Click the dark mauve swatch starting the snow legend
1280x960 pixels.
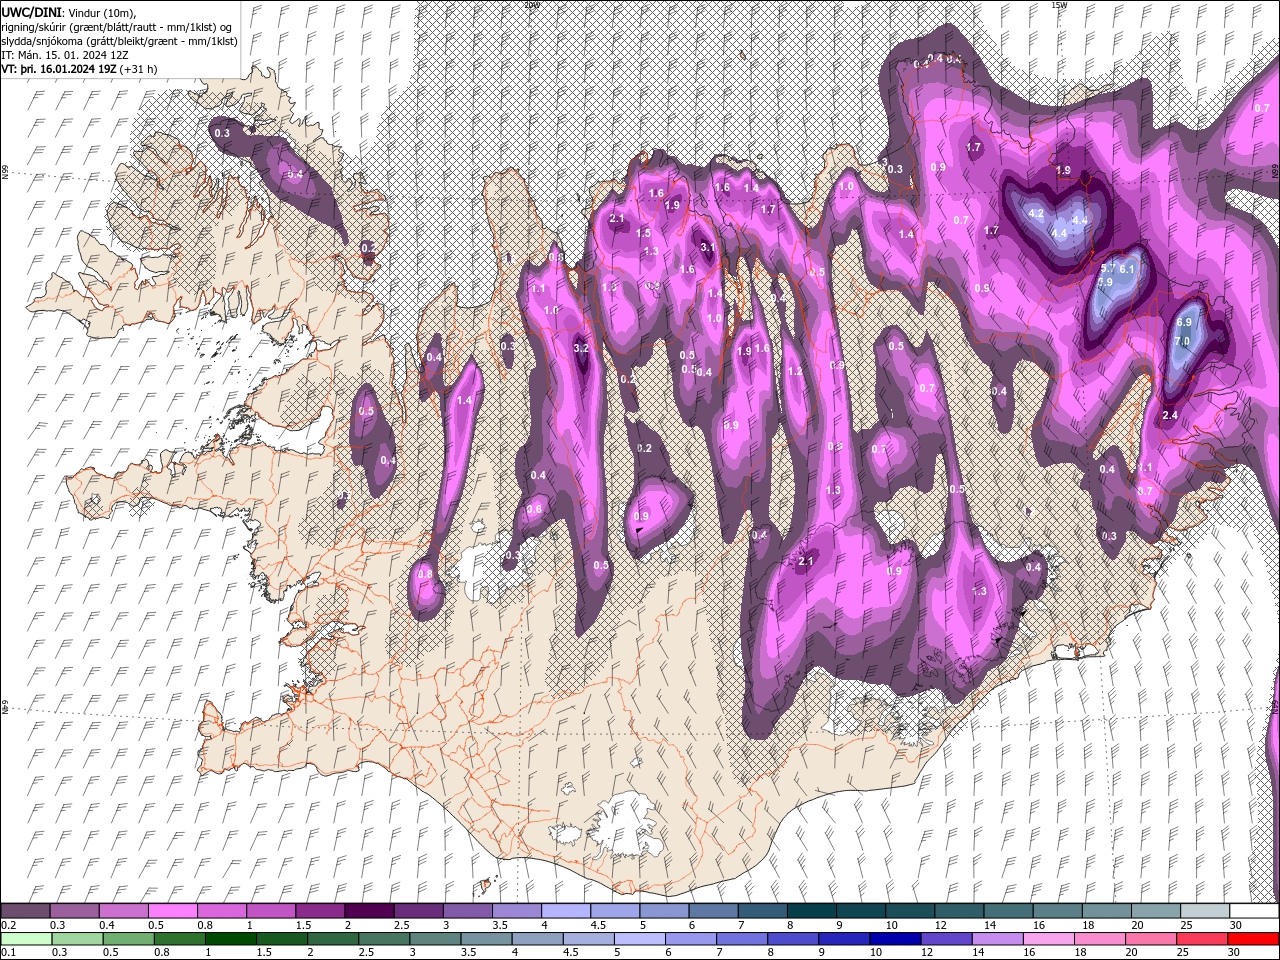coord(25,910)
